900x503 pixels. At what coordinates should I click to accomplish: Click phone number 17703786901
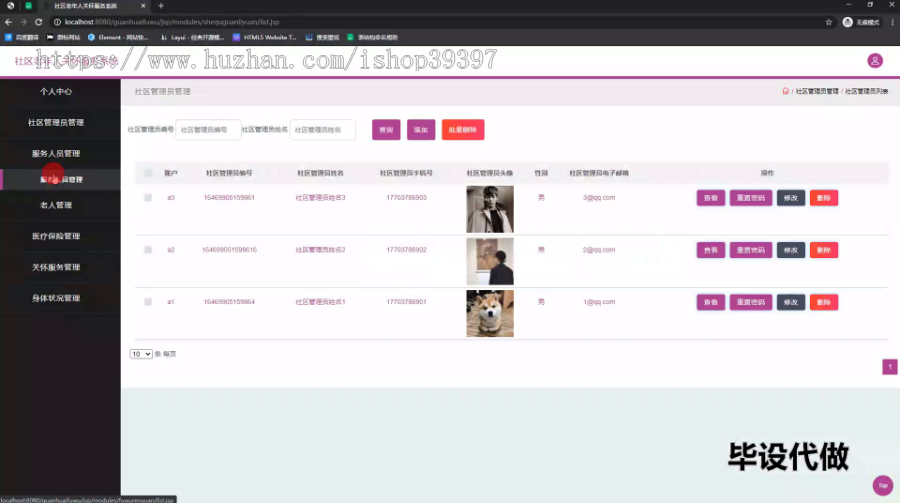coord(406,302)
